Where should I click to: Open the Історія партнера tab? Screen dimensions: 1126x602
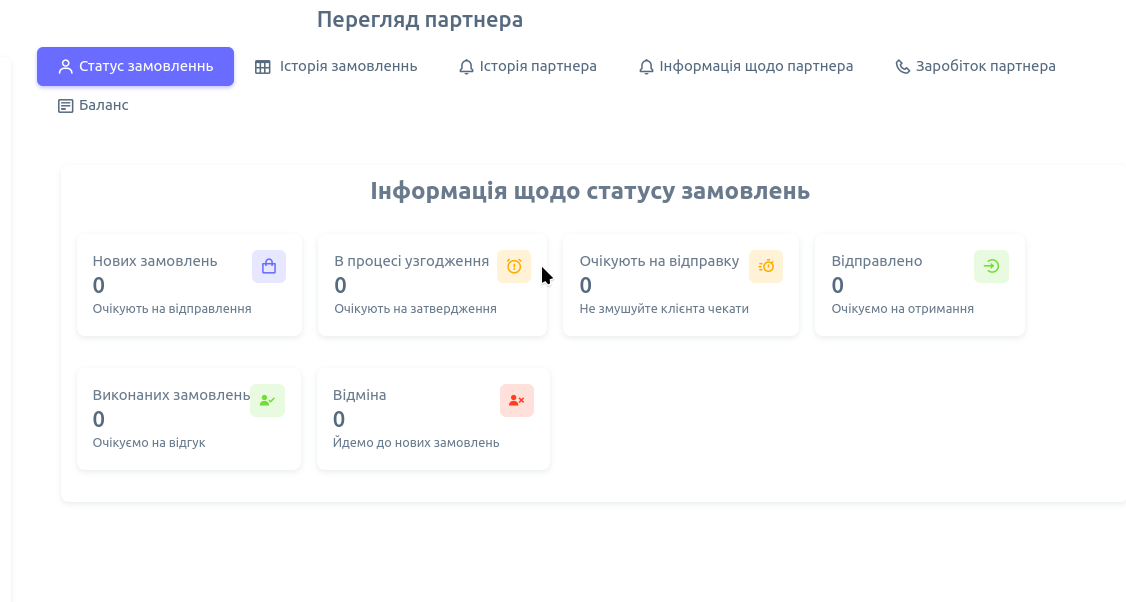(538, 67)
